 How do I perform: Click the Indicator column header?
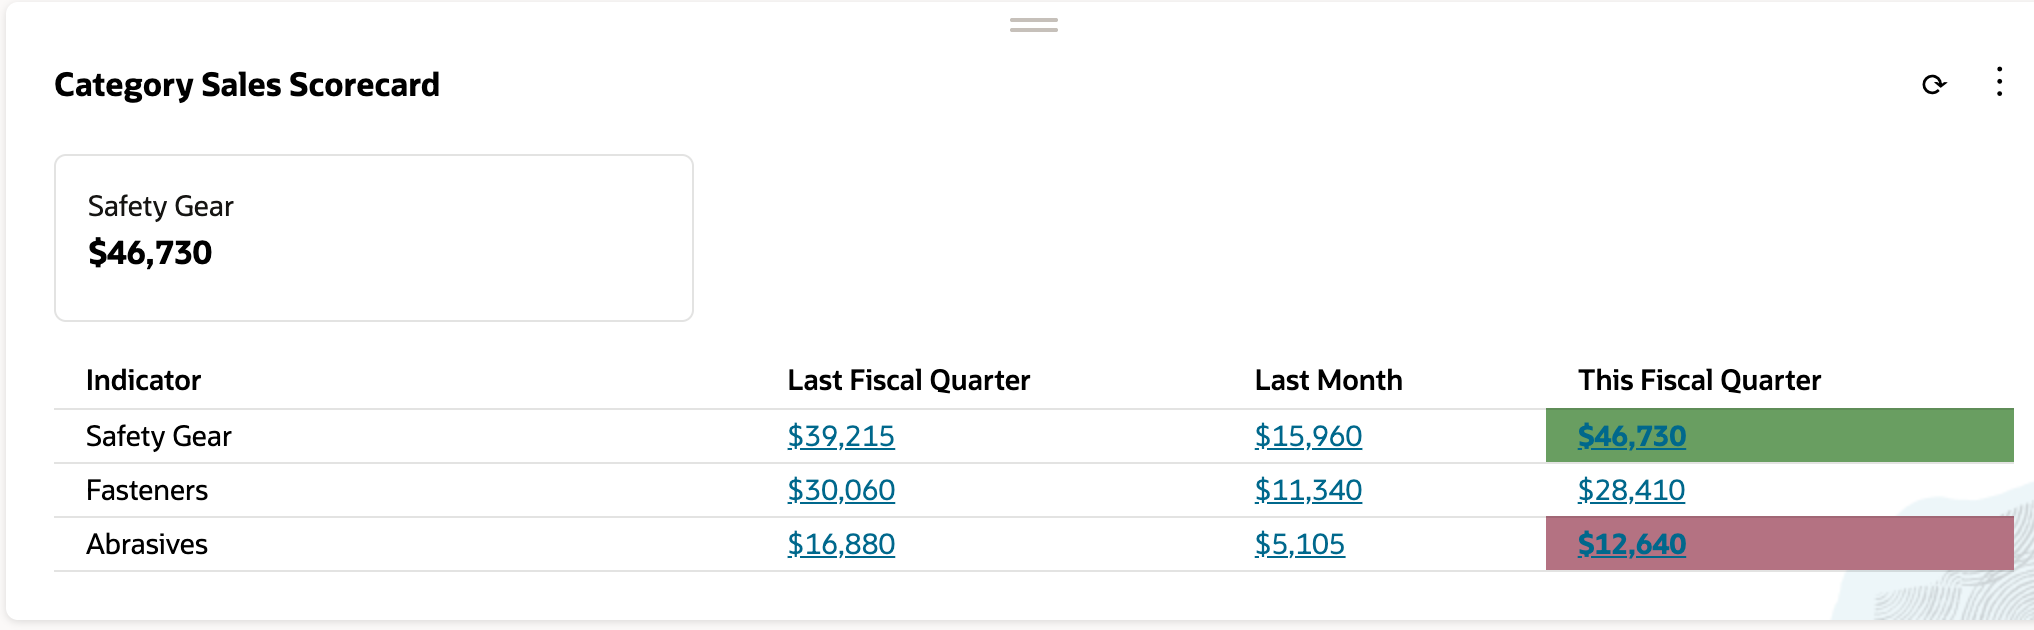pos(143,380)
